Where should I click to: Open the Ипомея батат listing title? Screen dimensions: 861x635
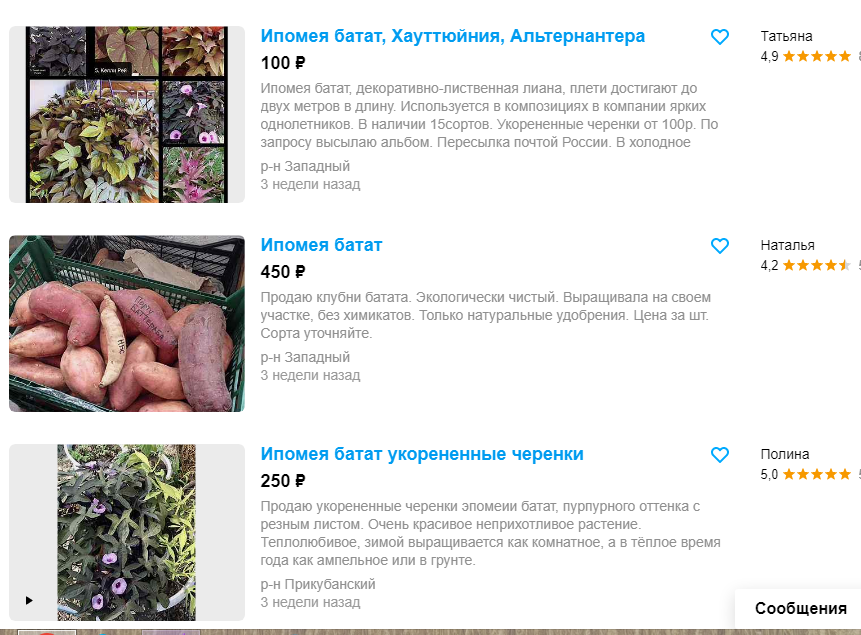pos(321,245)
